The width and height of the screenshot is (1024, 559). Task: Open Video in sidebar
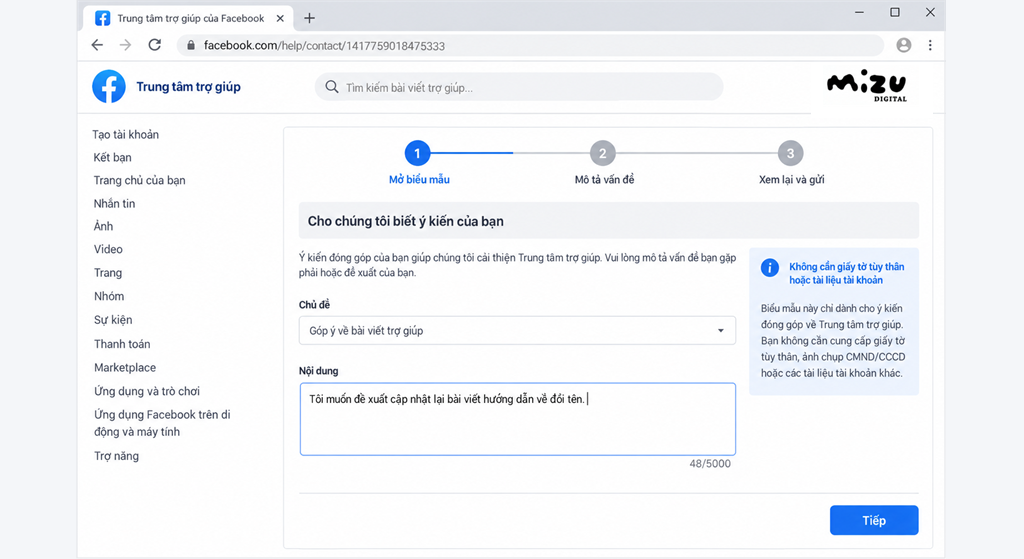click(x=108, y=249)
